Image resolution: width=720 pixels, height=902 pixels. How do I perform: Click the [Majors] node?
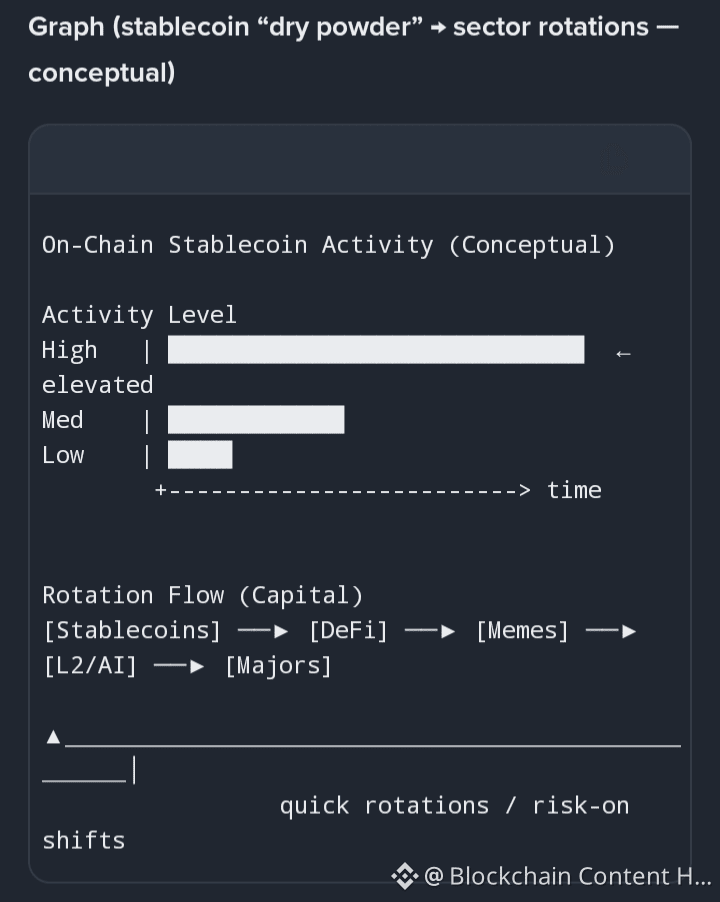[x=278, y=666]
